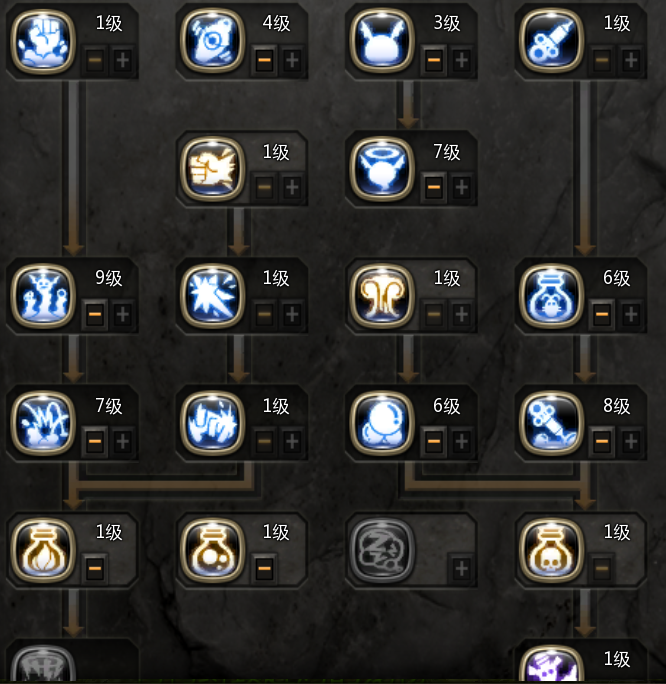Viewport: 666px width, 684px height.
Task: Remove a point from the bubbling potion skill
Action: click(264, 568)
